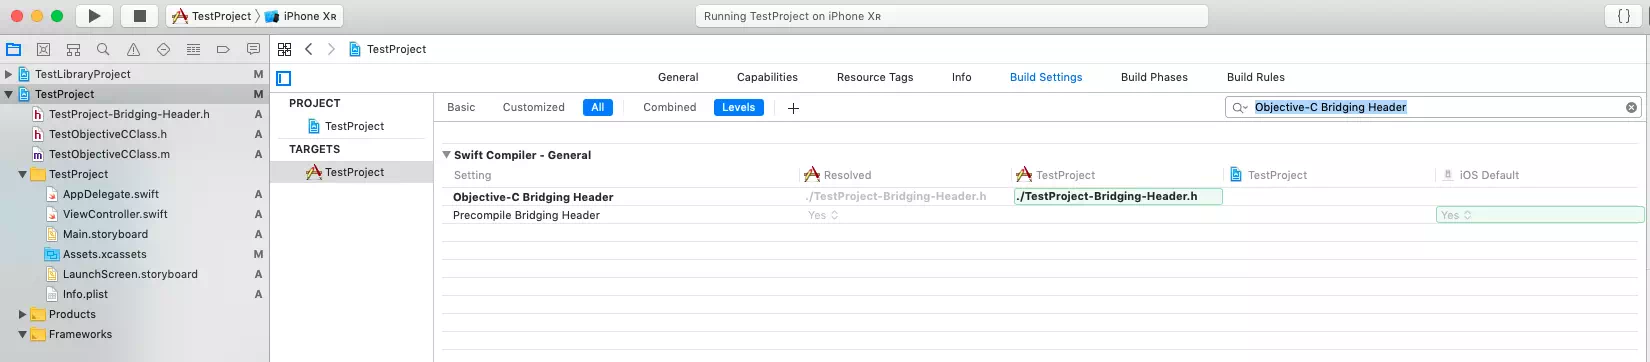Open Precompile Bridging Header Resolved Yes popup
The image size is (1650, 362).
click(823, 215)
